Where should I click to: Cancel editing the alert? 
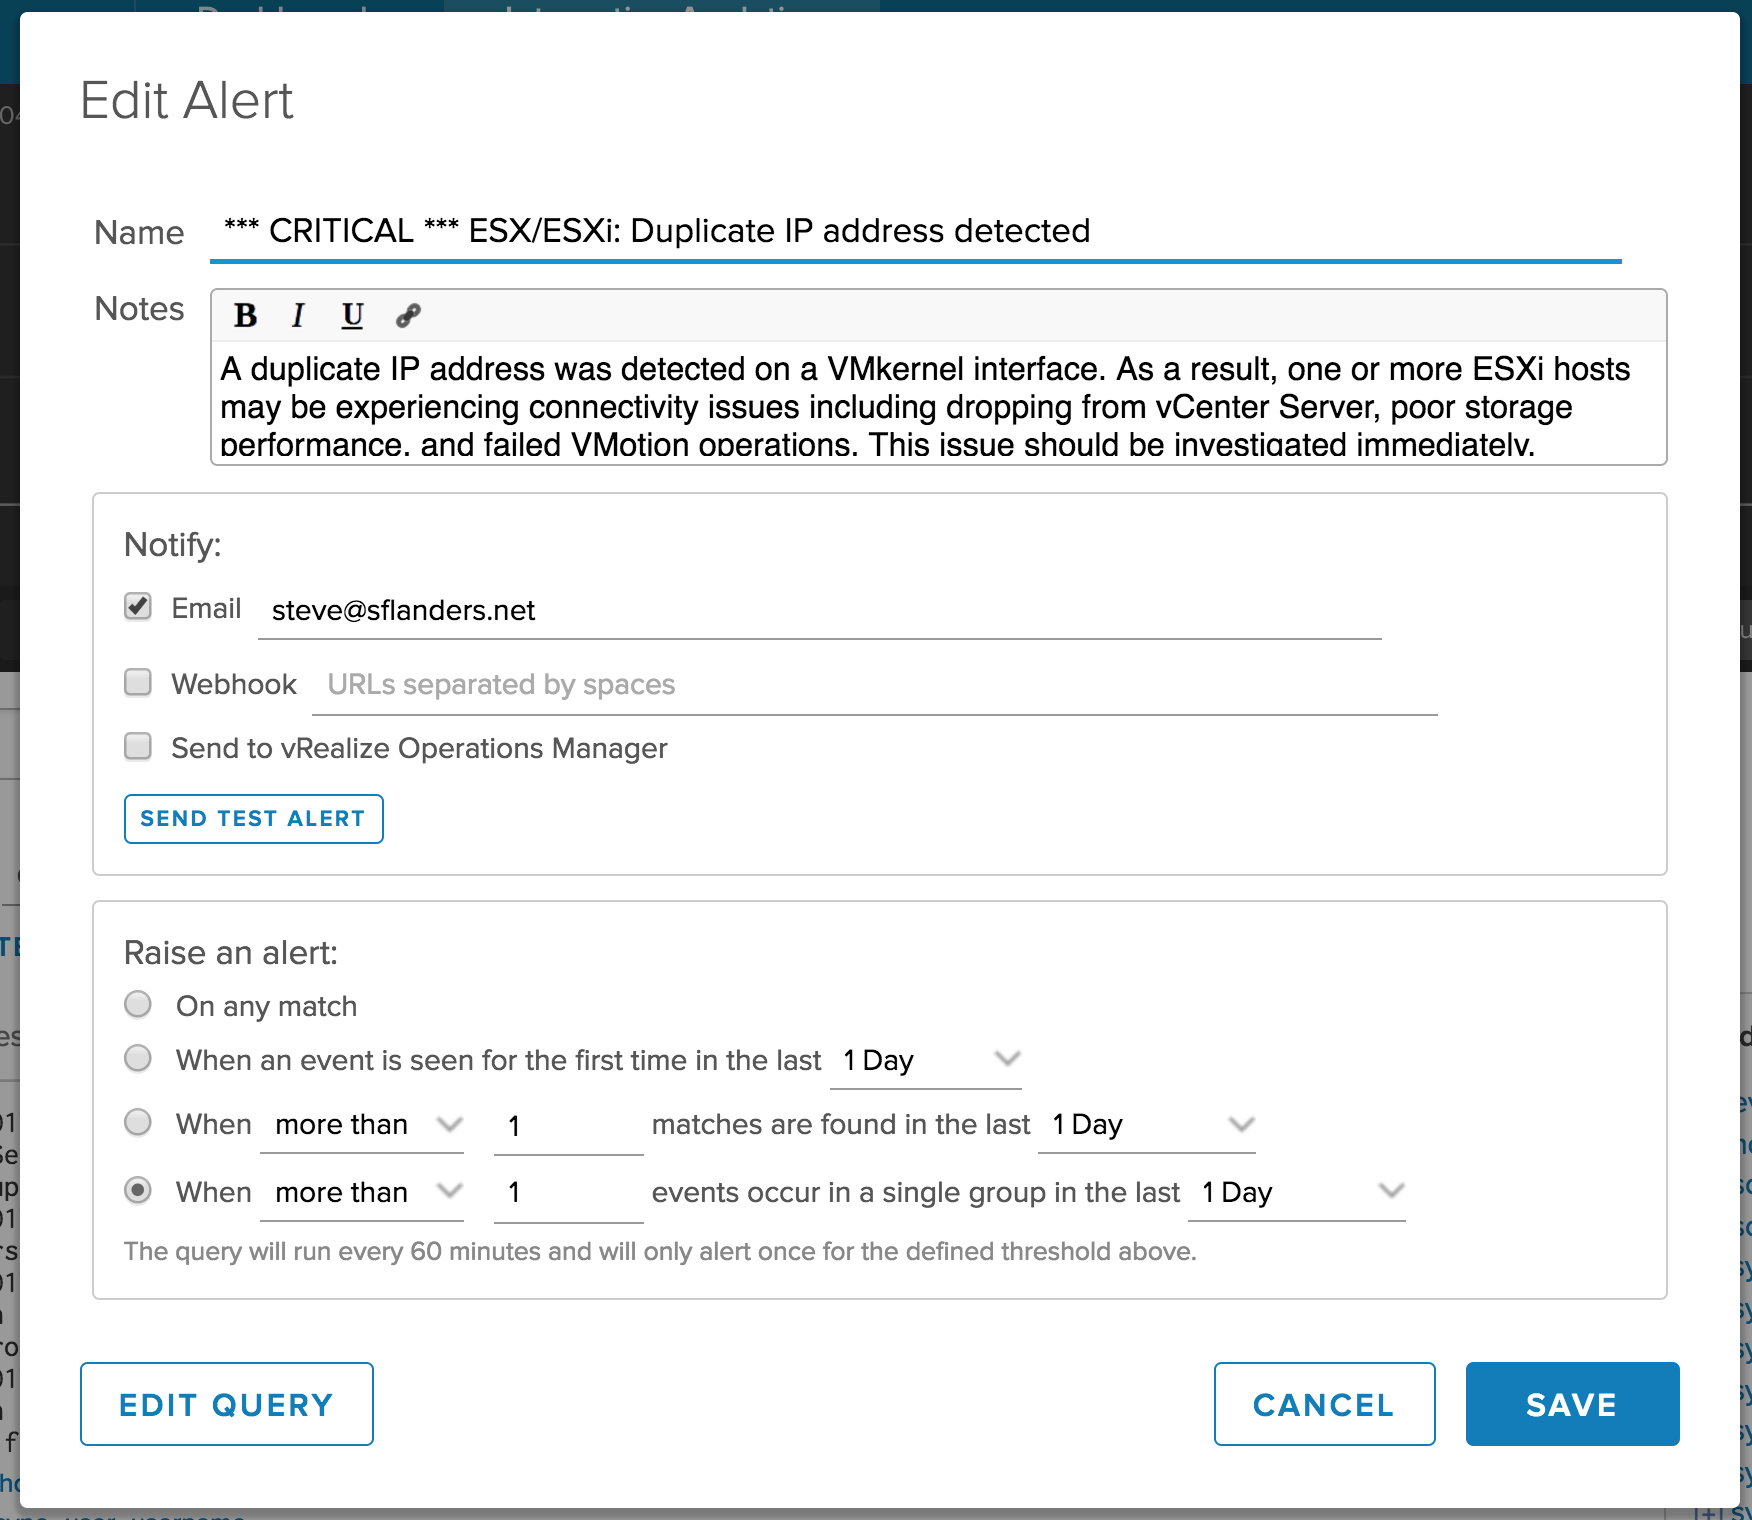(x=1324, y=1404)
